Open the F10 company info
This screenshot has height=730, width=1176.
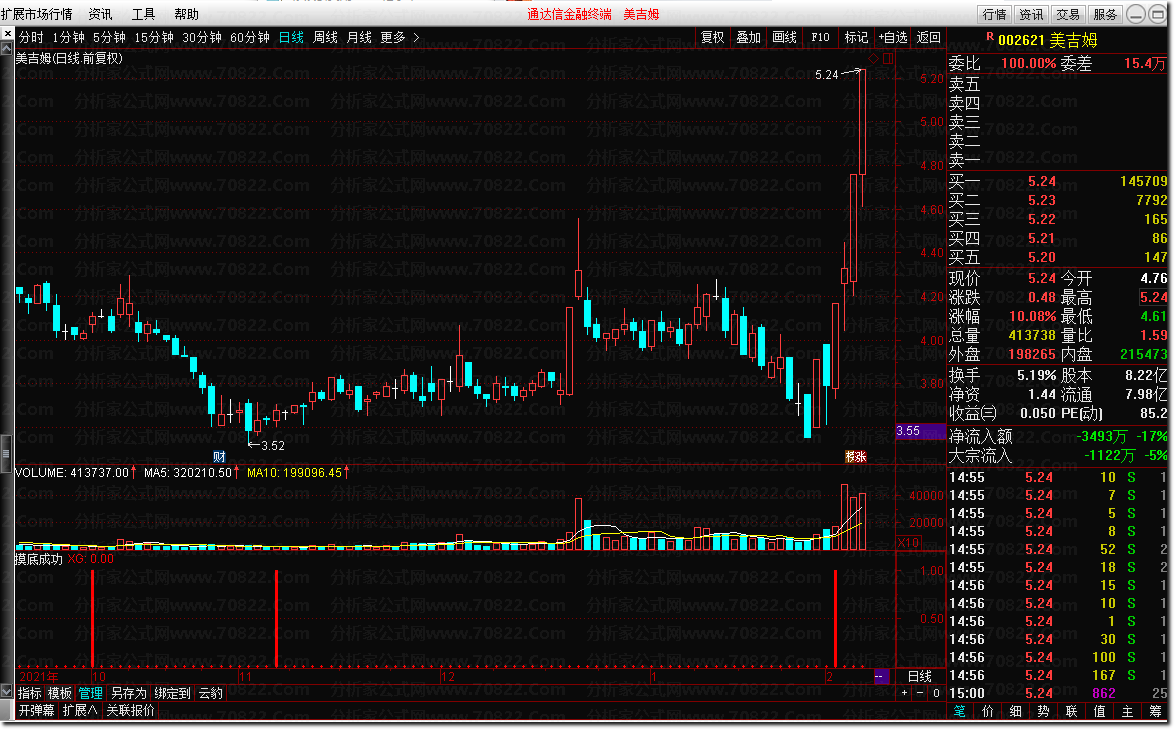click(x=820, y=37)
